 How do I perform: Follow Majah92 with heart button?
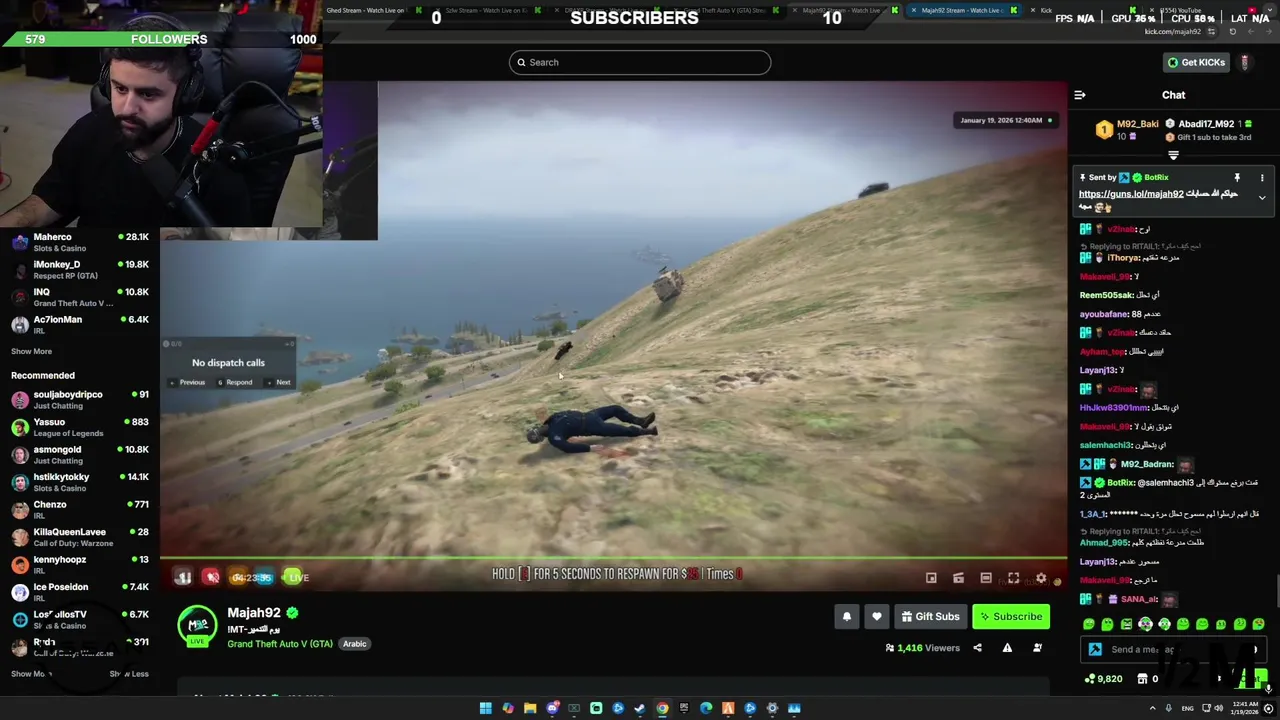click(877, 617)
